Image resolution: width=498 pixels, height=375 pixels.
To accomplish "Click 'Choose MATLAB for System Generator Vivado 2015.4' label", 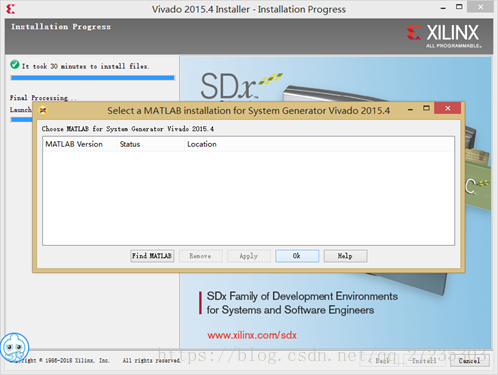I will coord(128,129).
